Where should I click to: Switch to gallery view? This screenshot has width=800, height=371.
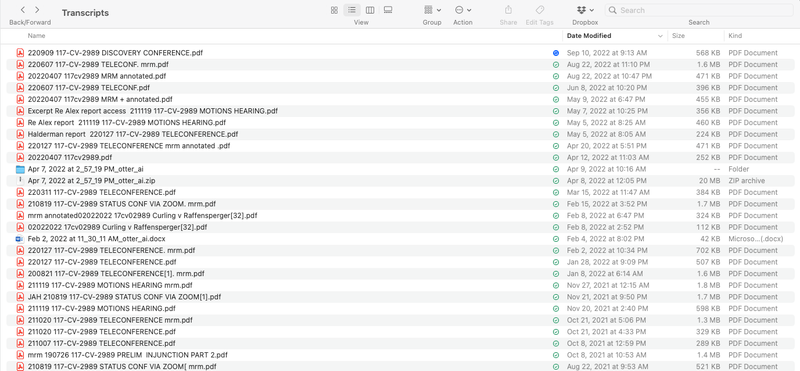click(x=388, y=10)
